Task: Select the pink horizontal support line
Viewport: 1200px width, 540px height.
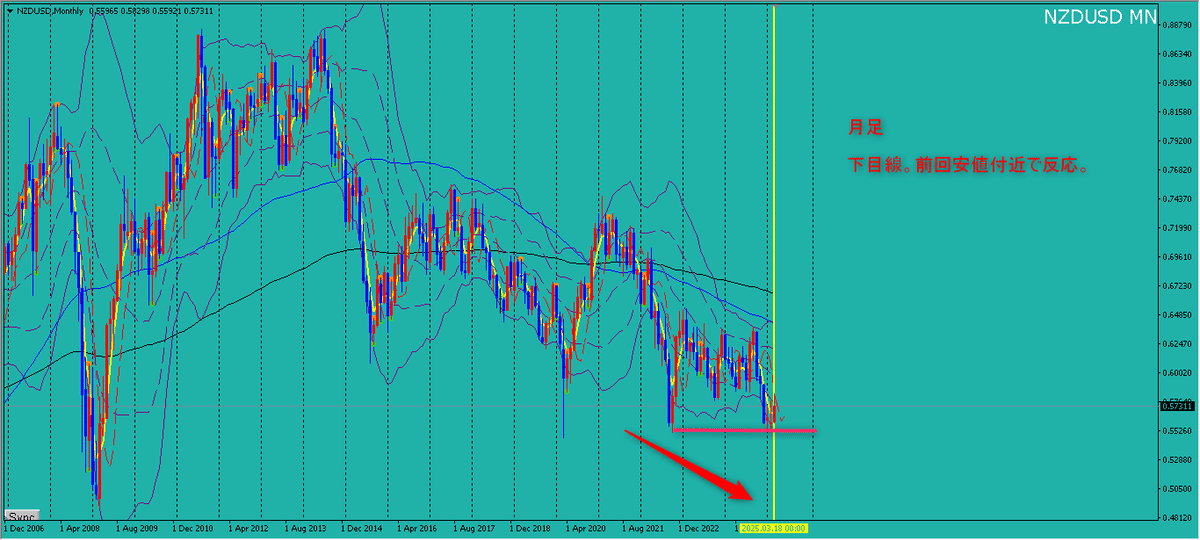Action: click(x=743, y=430)
